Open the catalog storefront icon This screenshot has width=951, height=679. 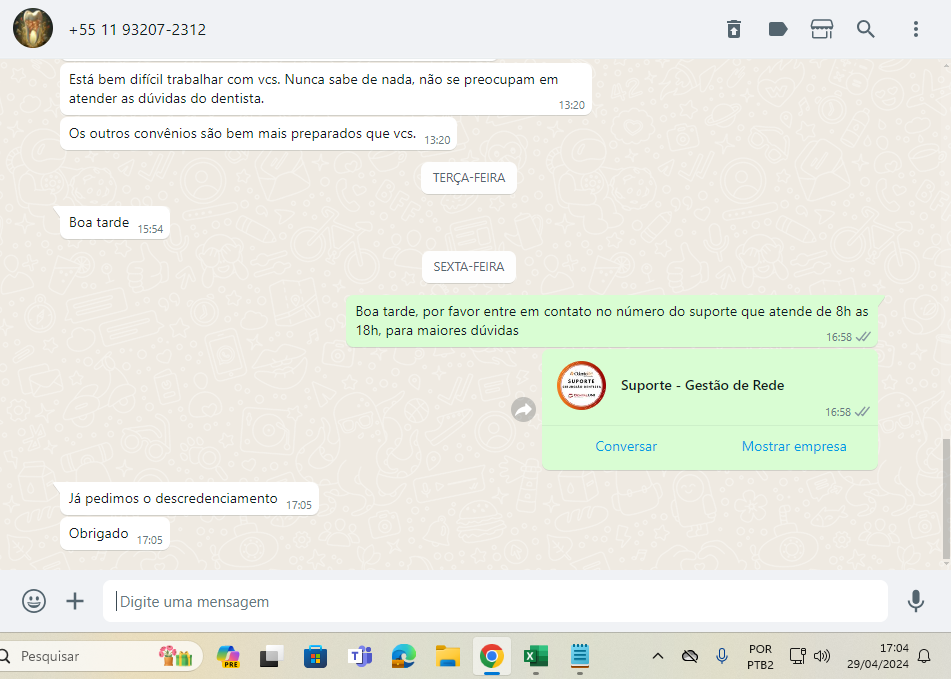tap(822, 29)
